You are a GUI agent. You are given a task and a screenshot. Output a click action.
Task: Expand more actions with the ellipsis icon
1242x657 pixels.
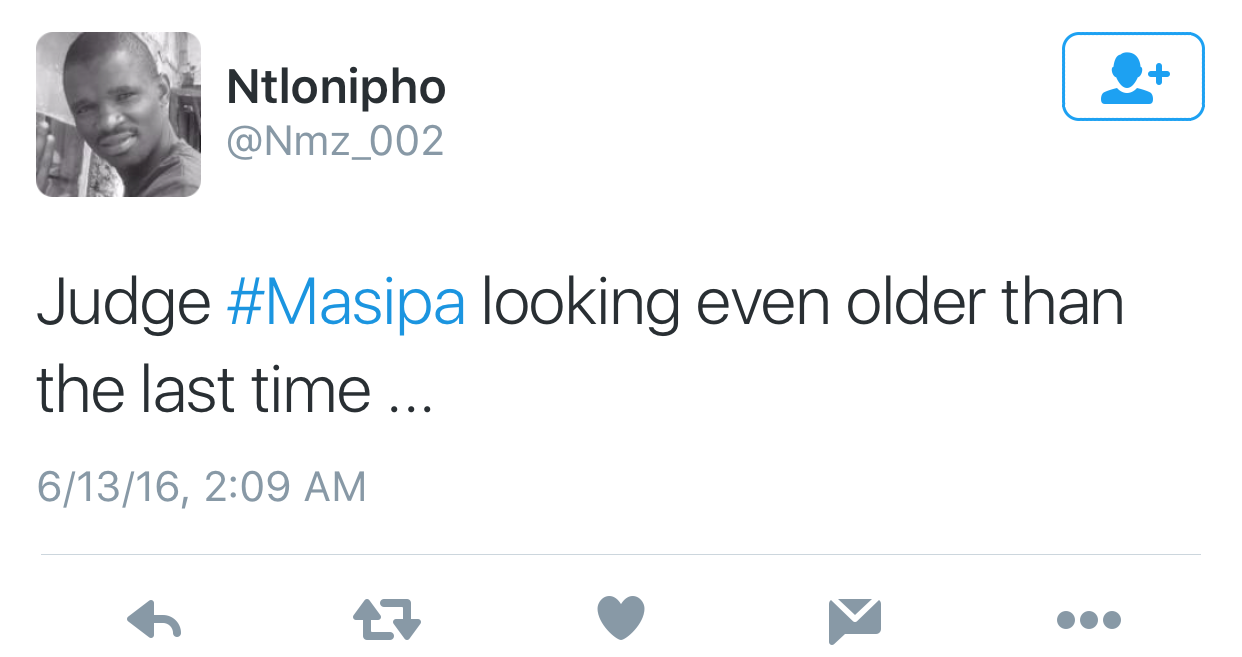click(x=1089, y=621)
